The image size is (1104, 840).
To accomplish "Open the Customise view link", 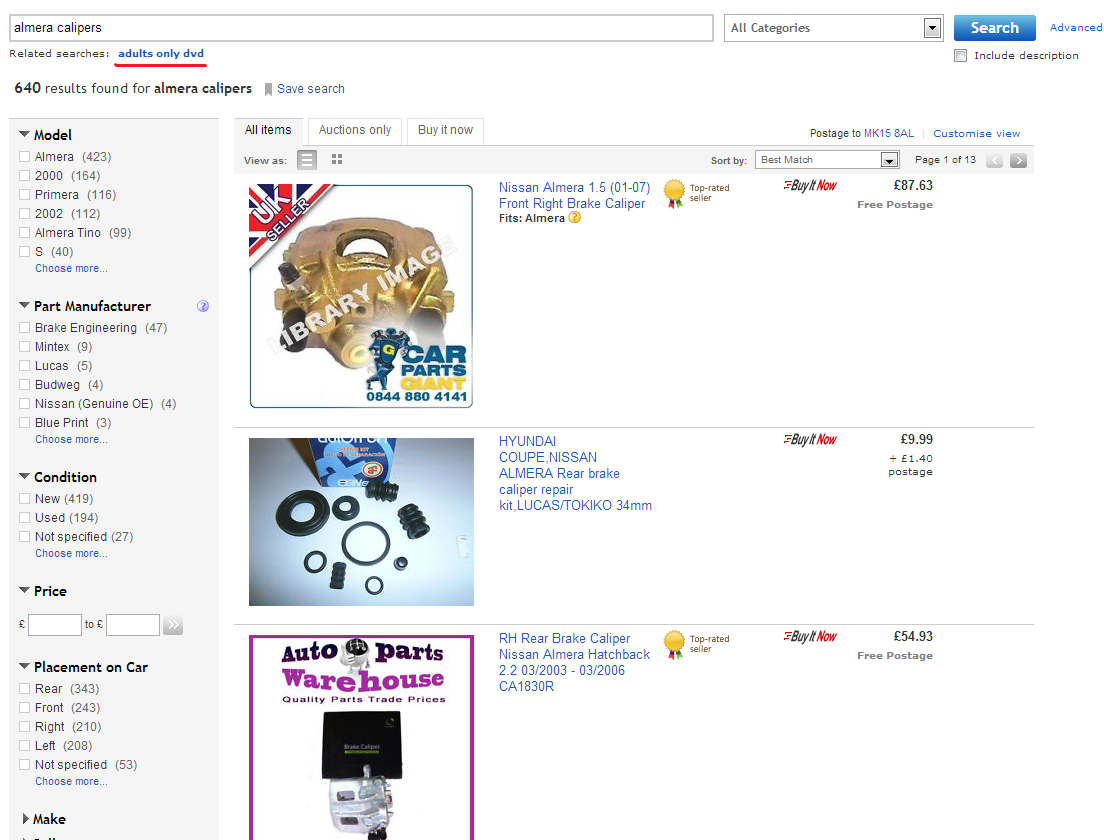I will pyautogui.click(x=977, y=133).
